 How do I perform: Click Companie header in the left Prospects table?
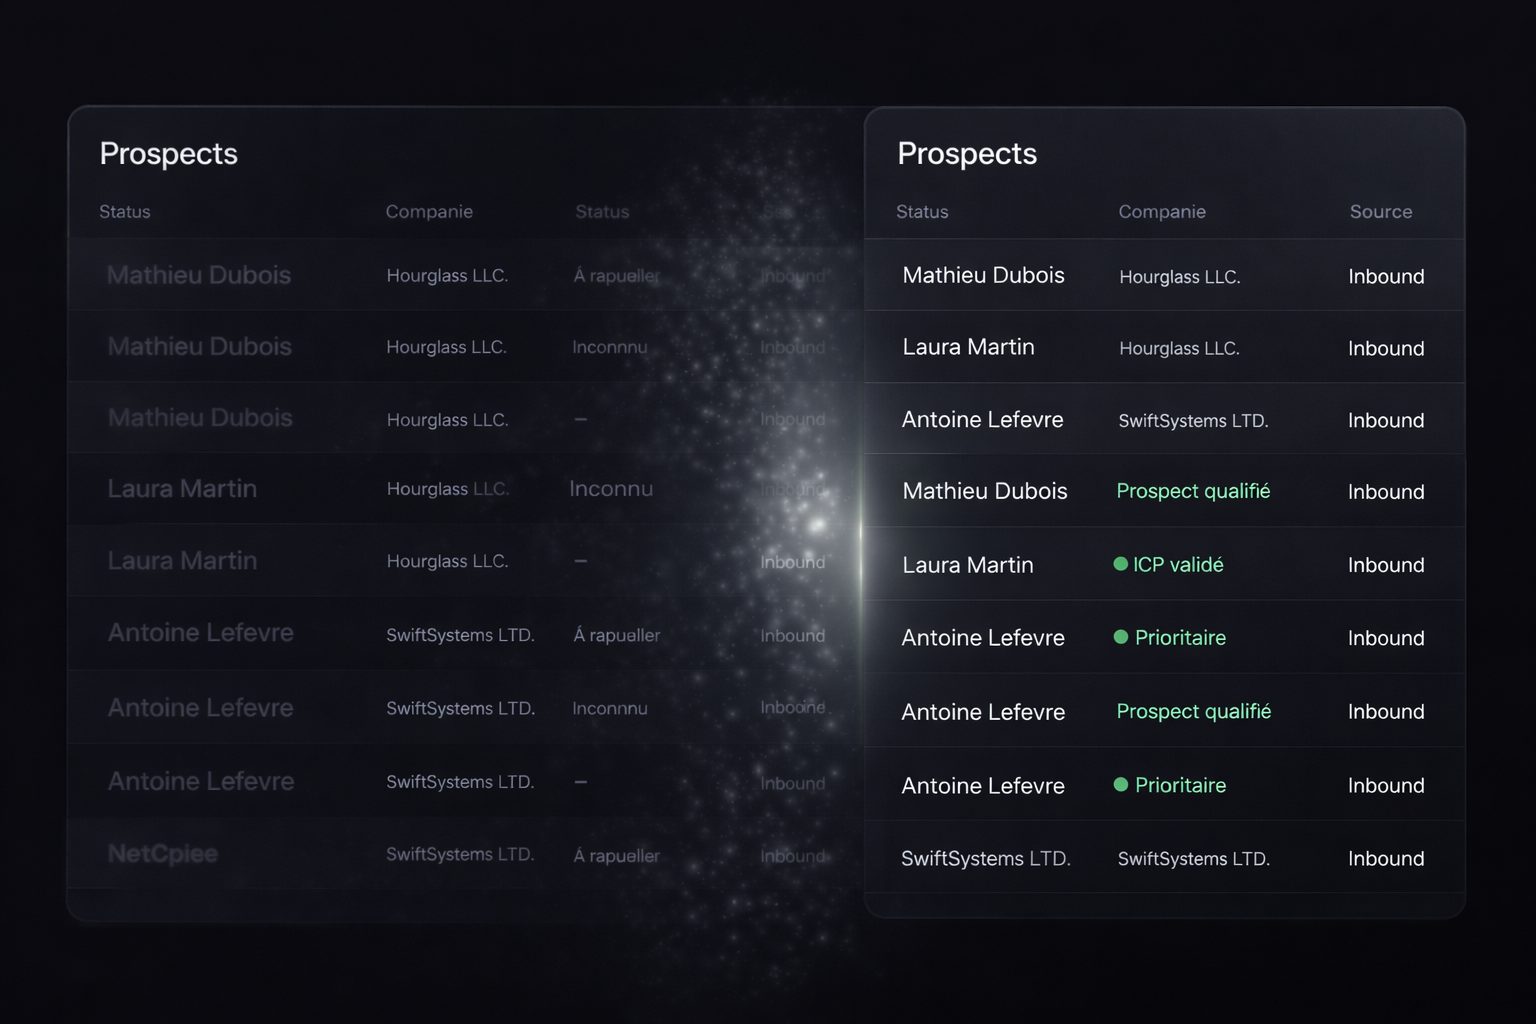[x=429, y=212]
